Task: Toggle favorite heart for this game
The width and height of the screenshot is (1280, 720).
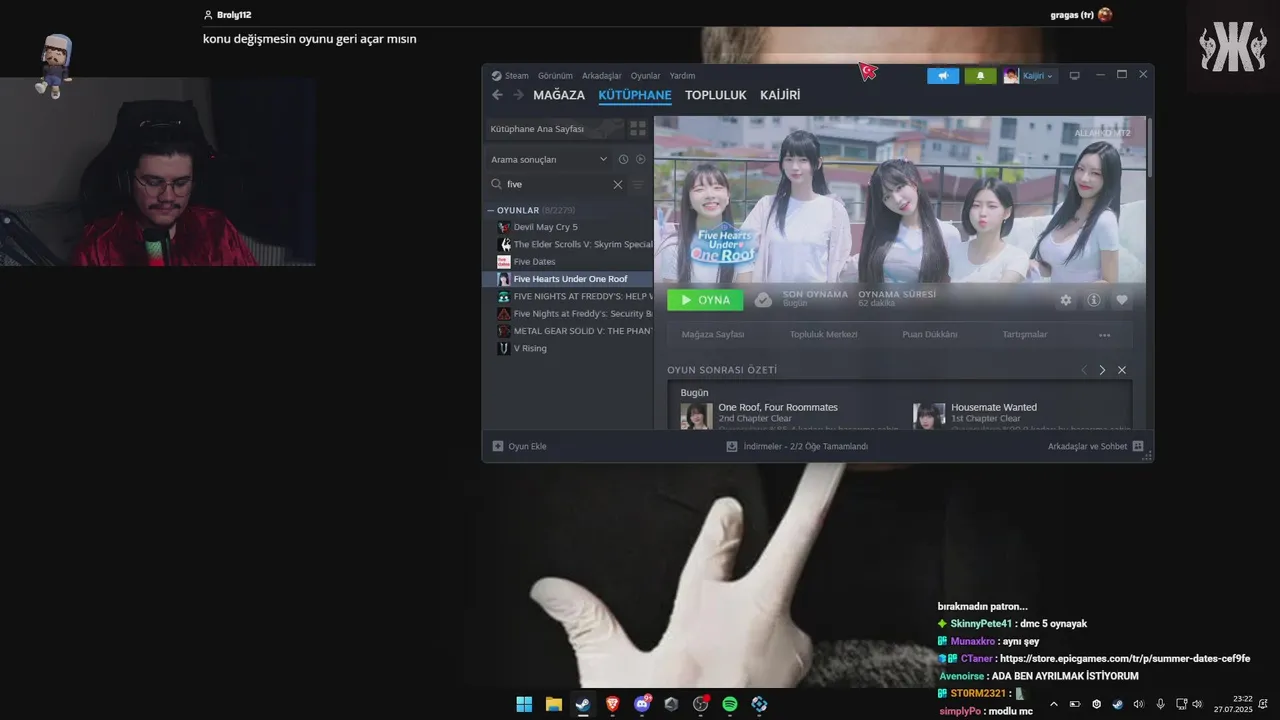Action: click(1121, 300)
